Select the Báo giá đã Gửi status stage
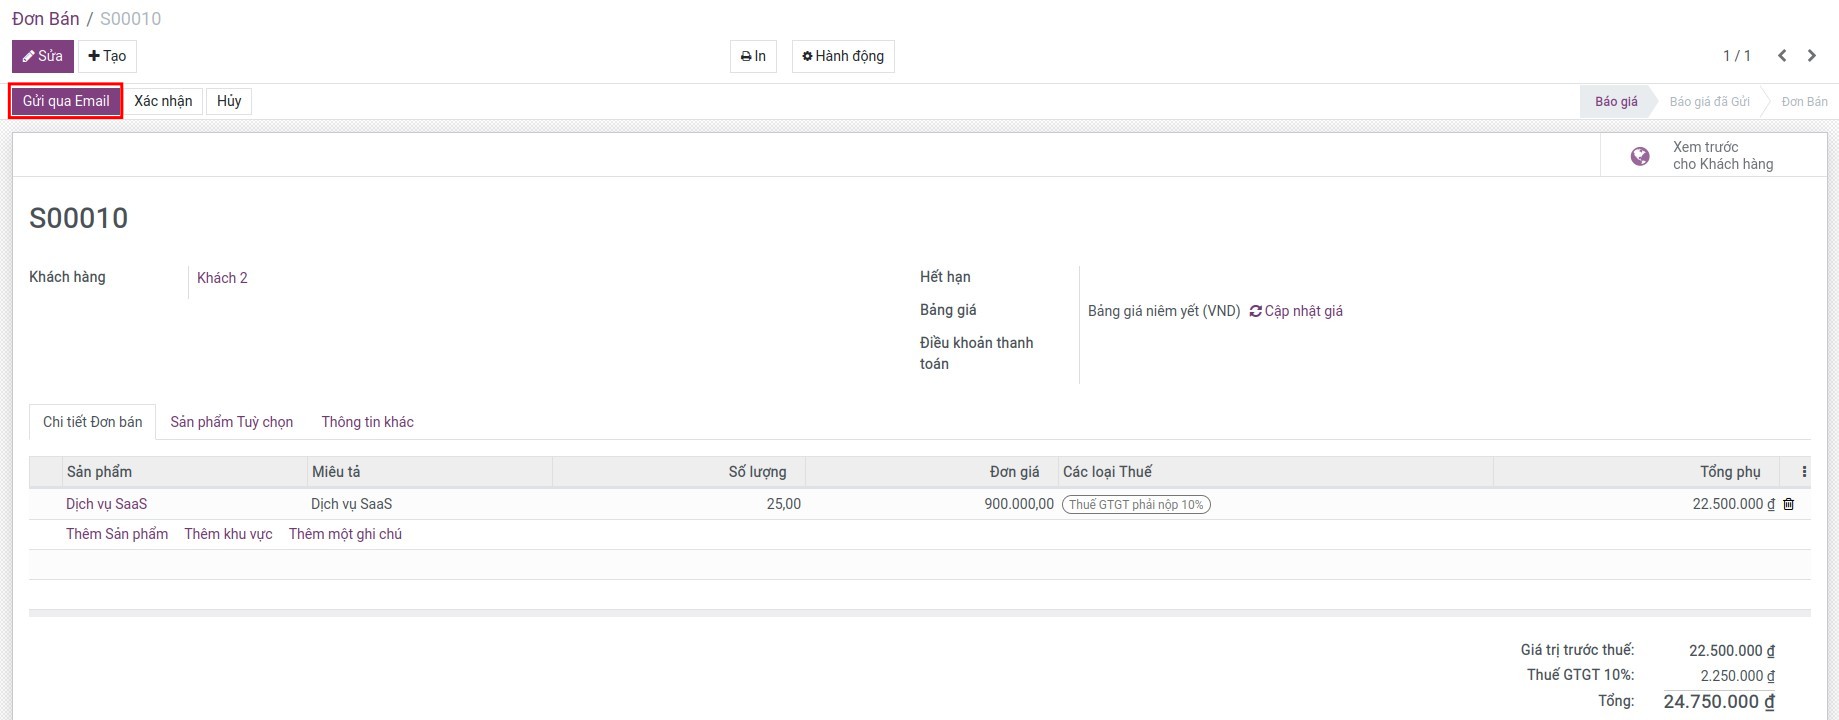This screenshot has height=720, width=1839. (1709, 102)
